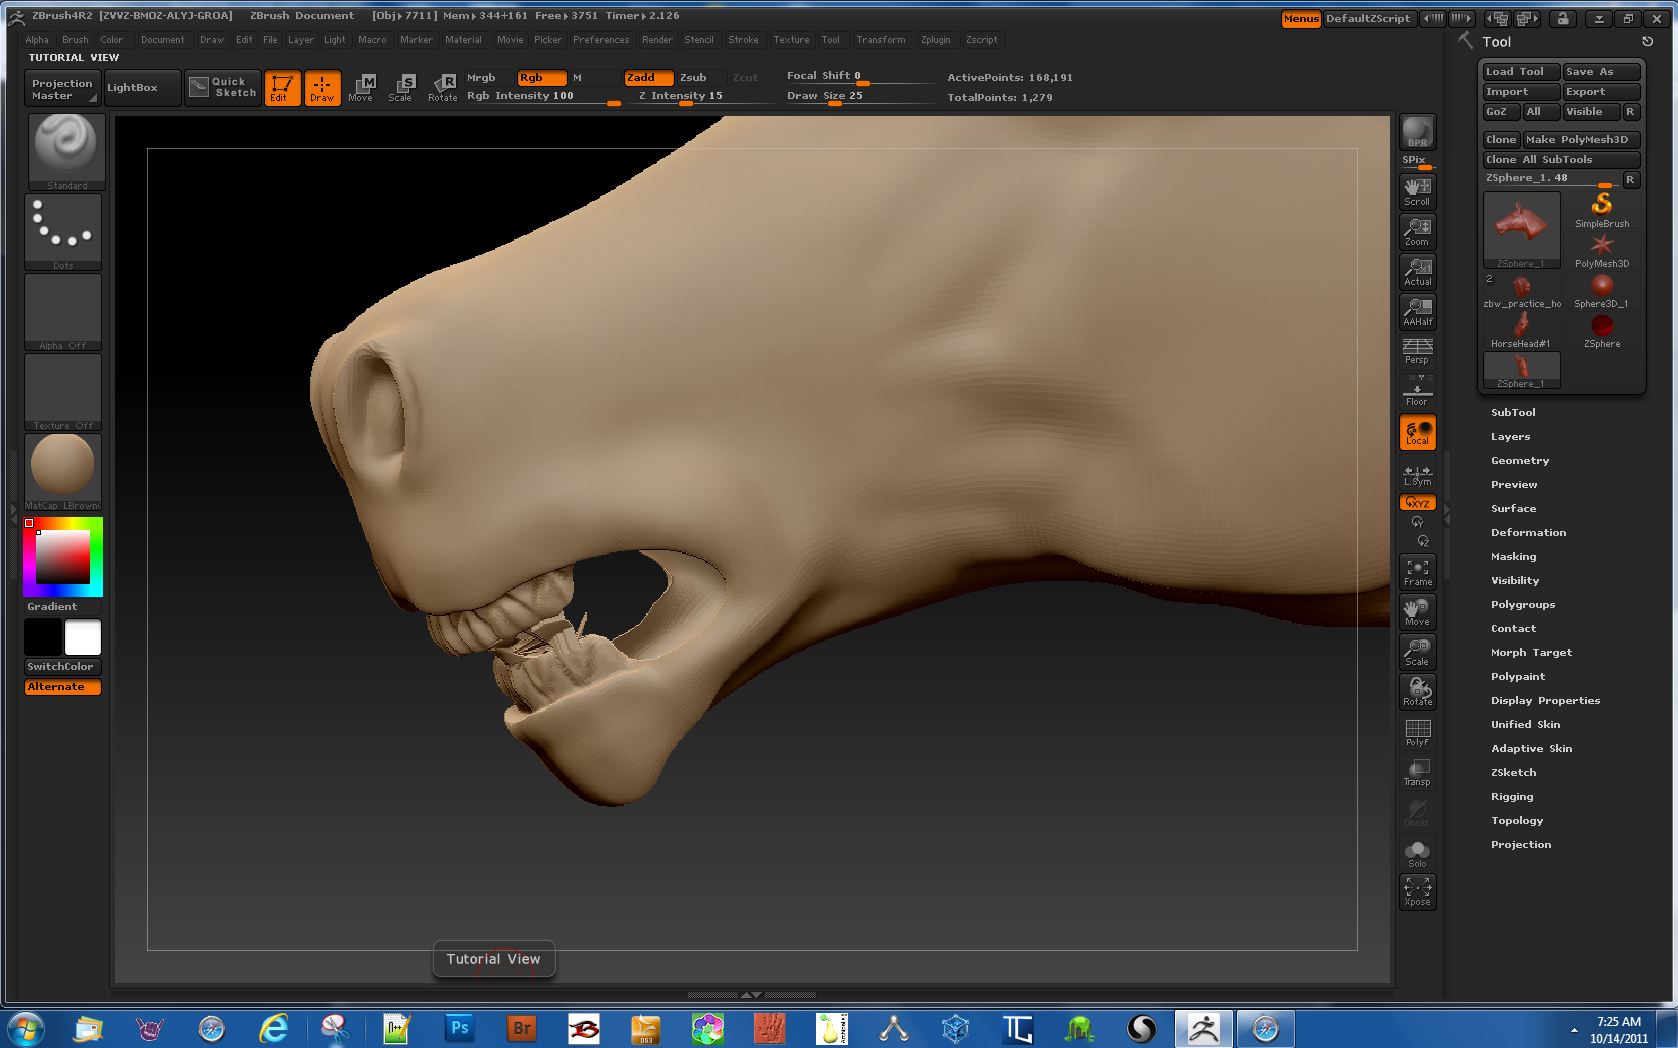
Task: Select the Scroll canvas tool
Action: (1417, 191)
